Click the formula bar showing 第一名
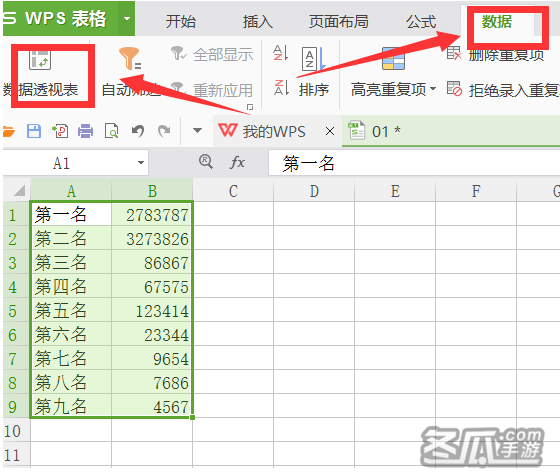 (414, 163)
